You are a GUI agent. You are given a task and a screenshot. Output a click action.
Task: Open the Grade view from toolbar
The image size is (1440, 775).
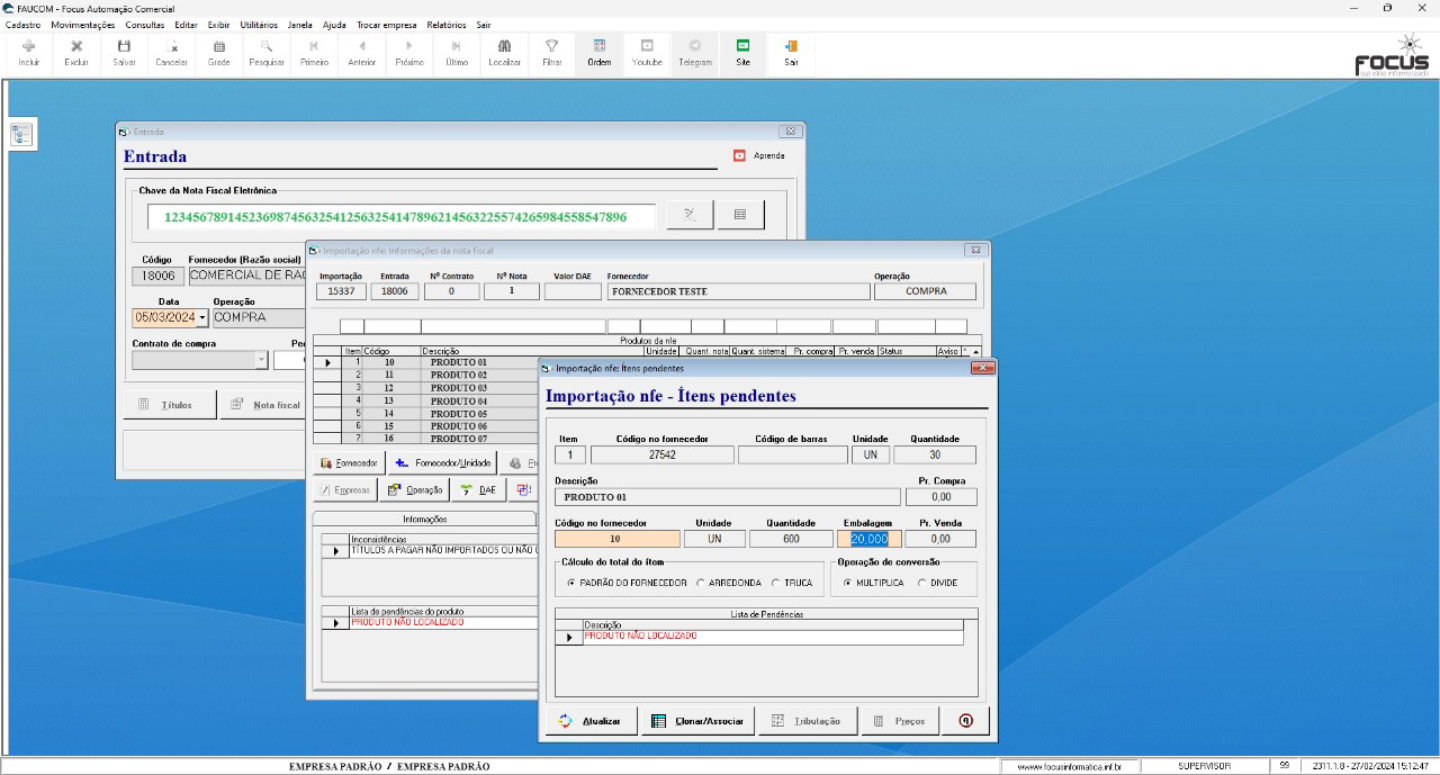click(219, 52)
